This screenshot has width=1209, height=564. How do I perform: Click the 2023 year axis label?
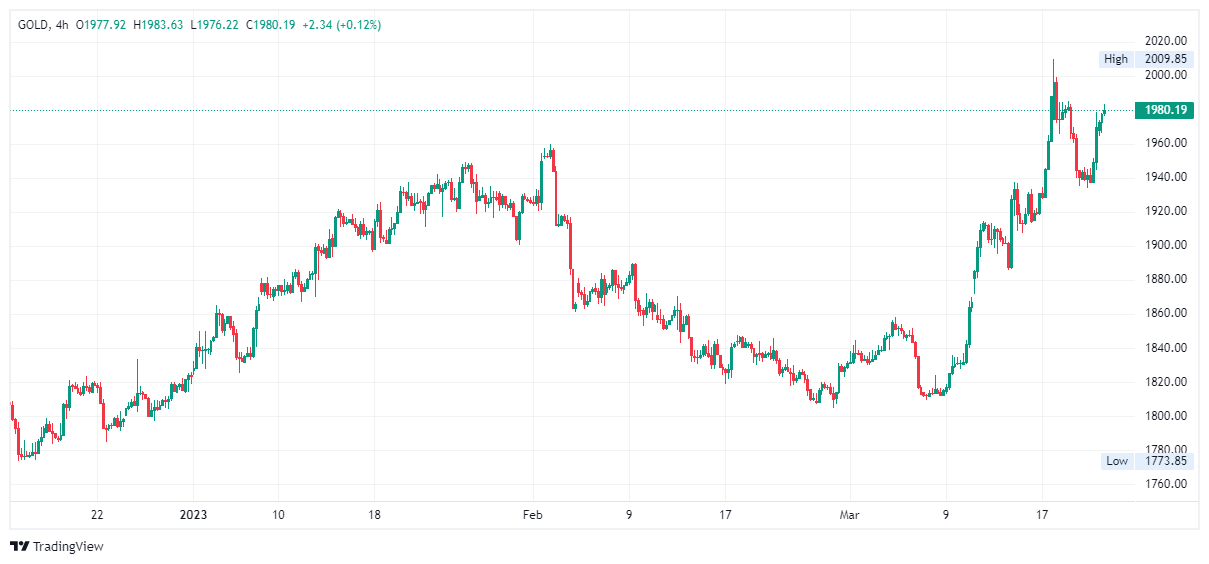pyautogui.click(x=193, y=515)
